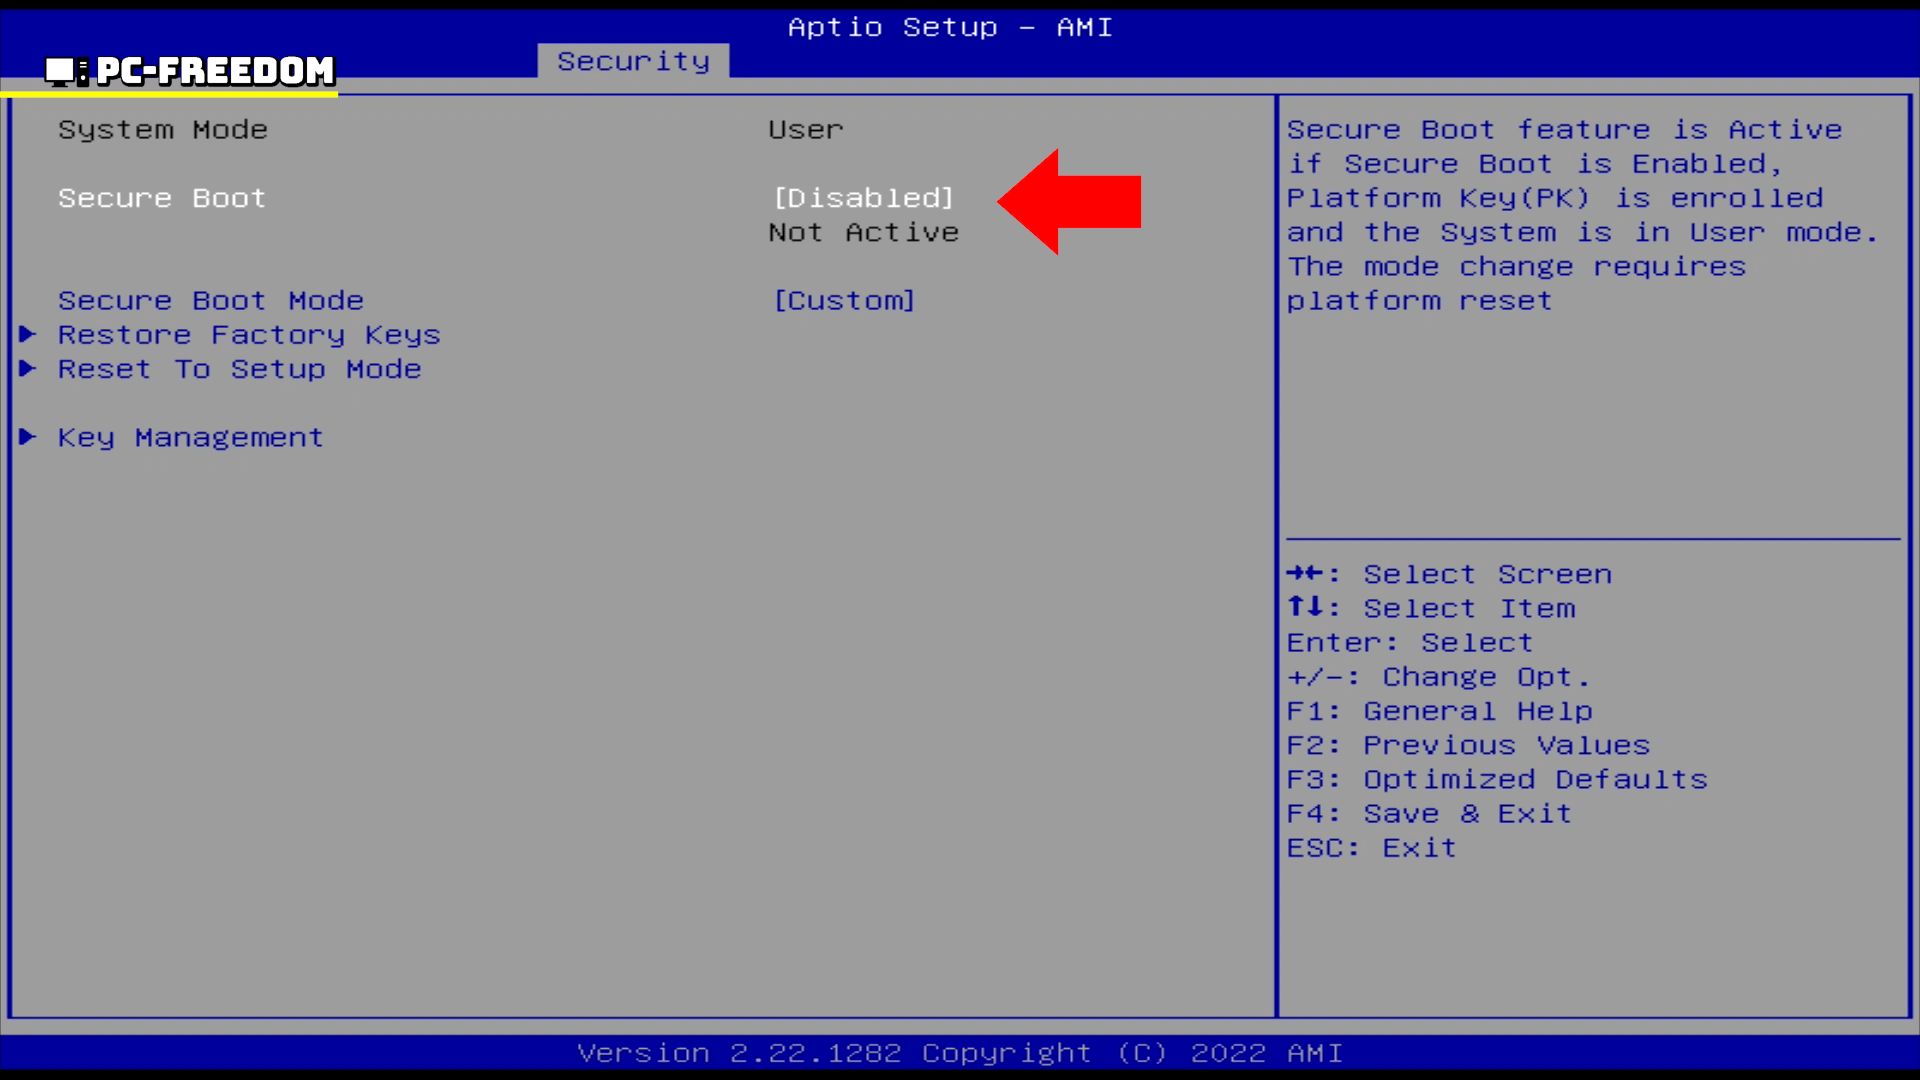Click the left-right arrows Select Screen icon

(x=1305, y=573)
